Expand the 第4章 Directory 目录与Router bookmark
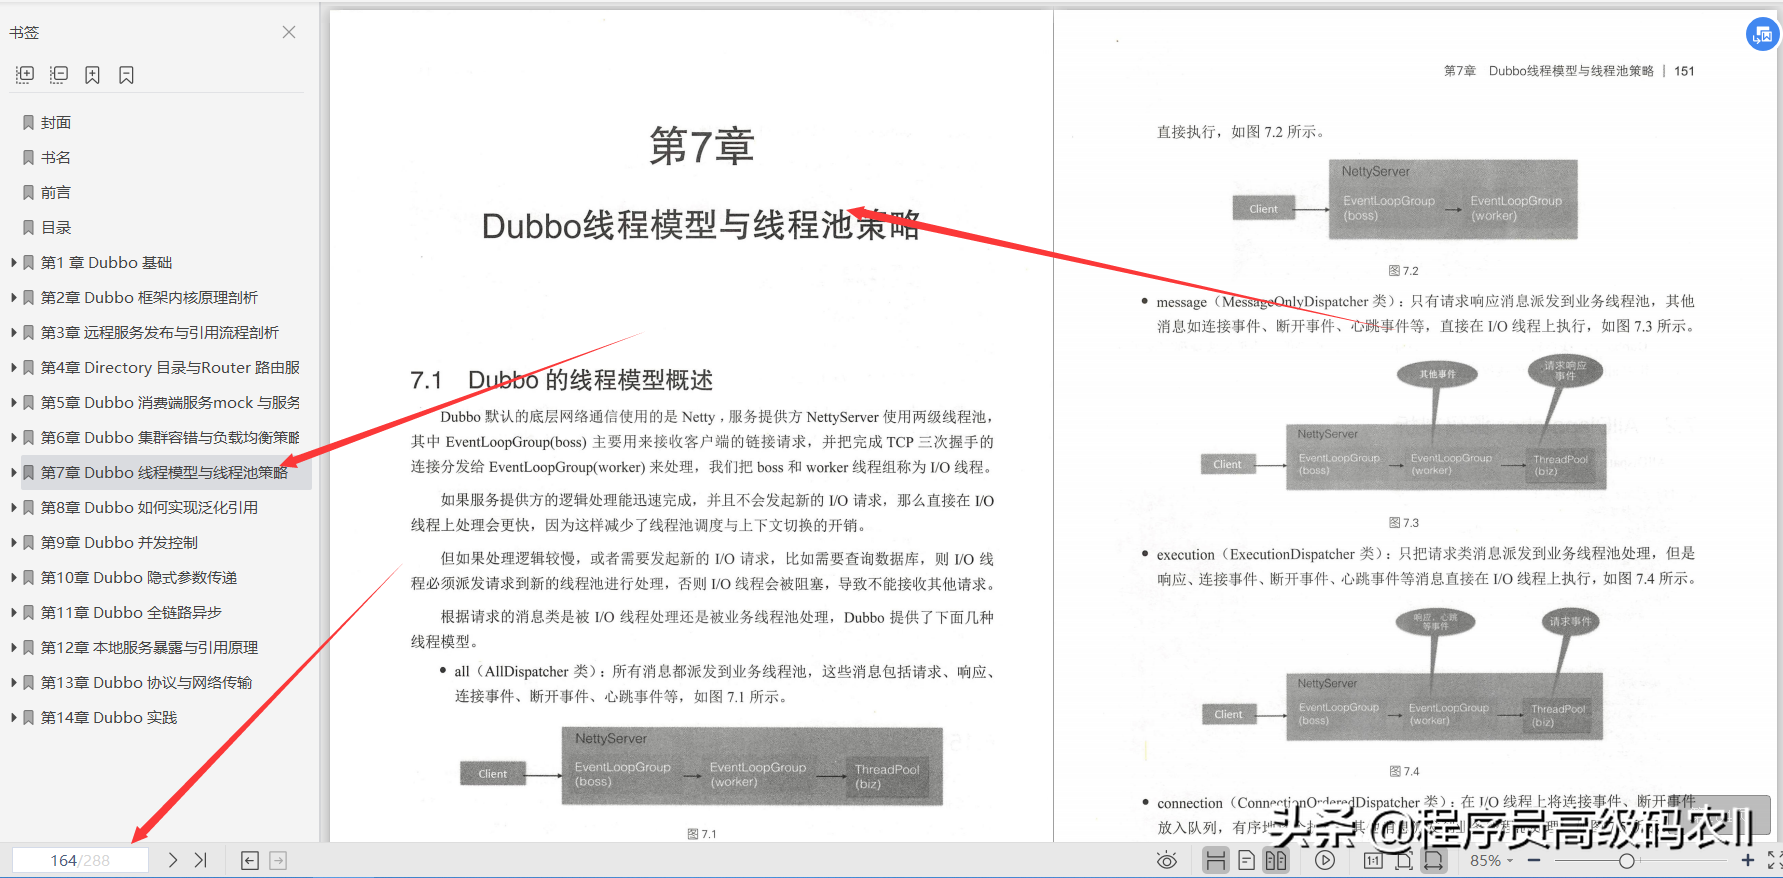Image resolution: width=1783 pixels, height=878 pixels. click(14, 367)
